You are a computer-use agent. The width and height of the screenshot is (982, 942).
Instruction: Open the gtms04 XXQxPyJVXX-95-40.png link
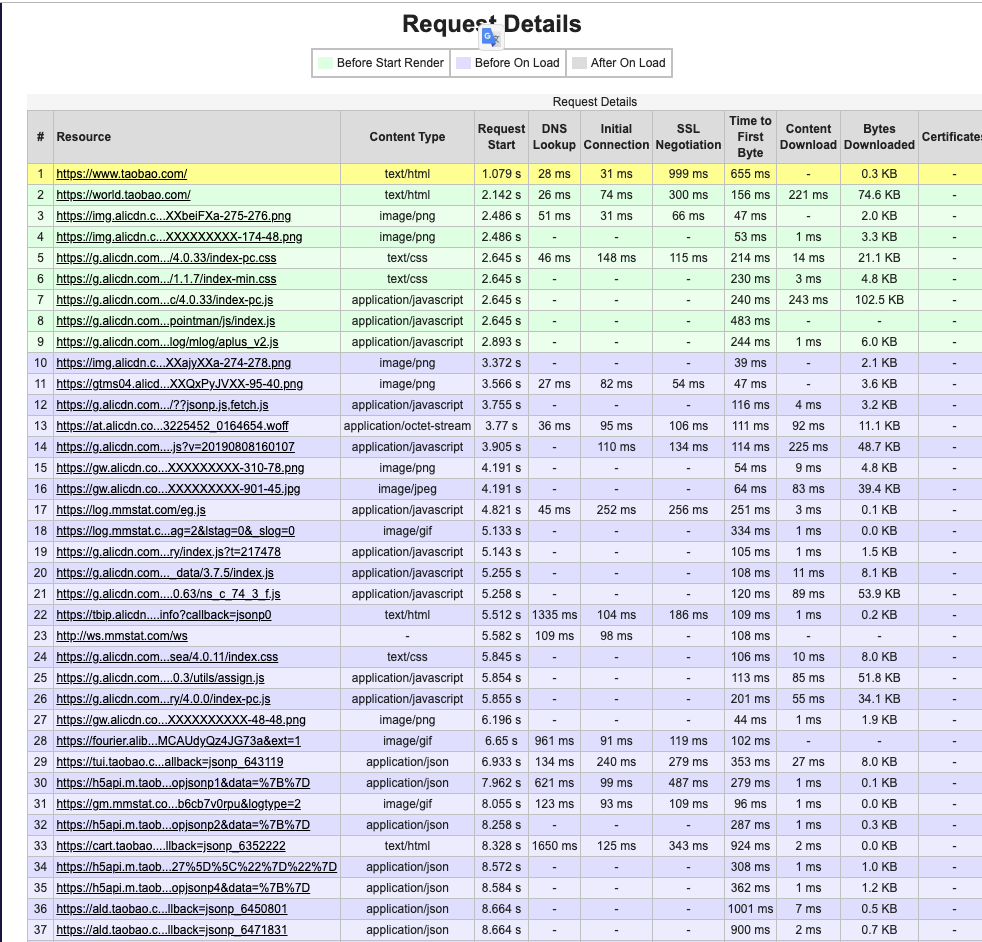180,384
